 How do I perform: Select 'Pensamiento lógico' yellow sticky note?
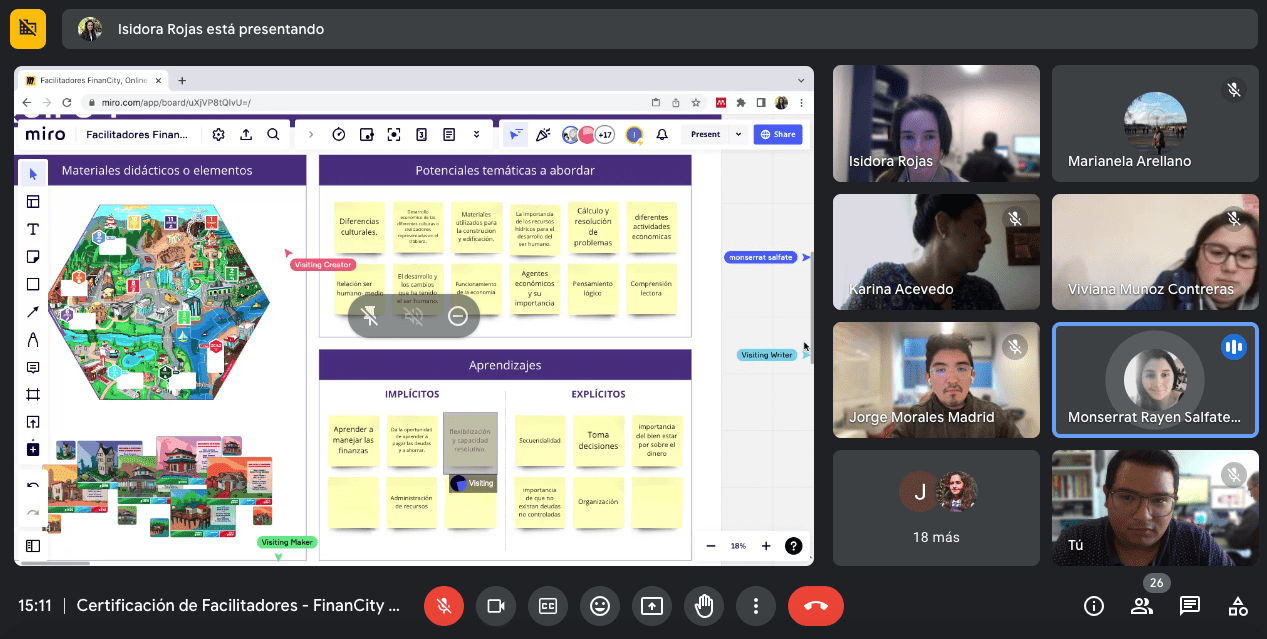click(593, 290)
